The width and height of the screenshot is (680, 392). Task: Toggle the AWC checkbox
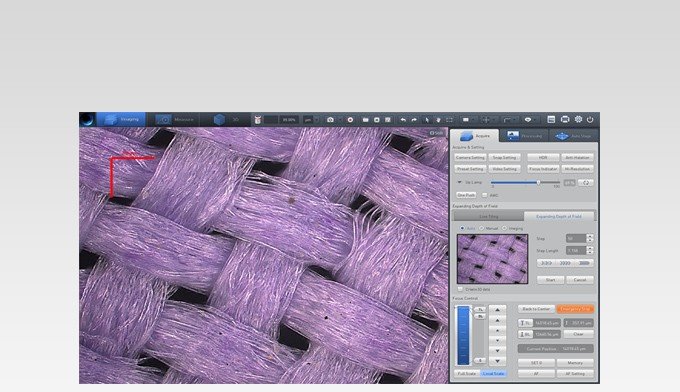(484, 195)
